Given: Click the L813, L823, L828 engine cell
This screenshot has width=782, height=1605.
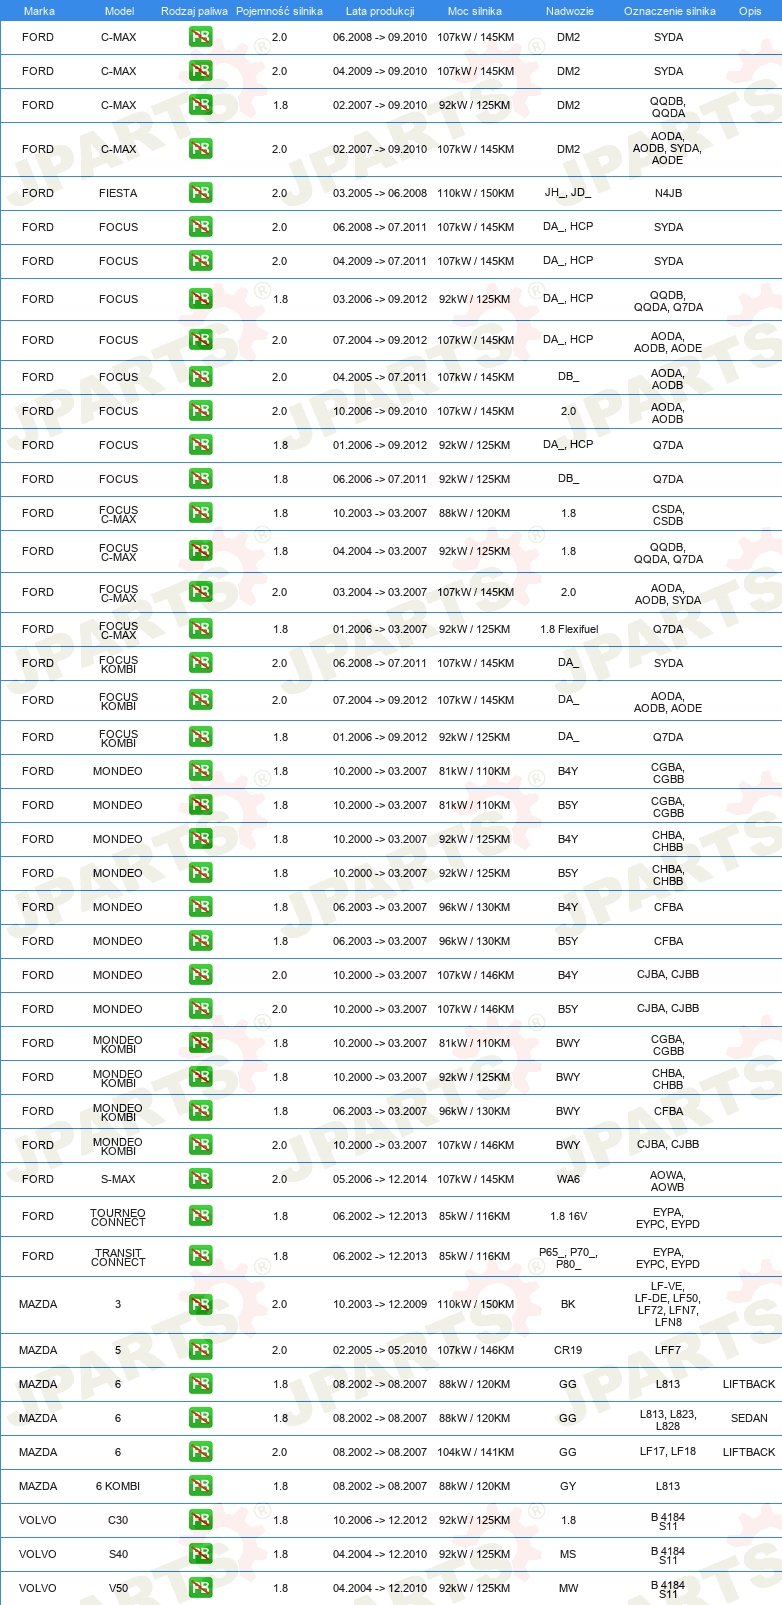Looking at the screenshot, I should click(x=668, y=1420).
